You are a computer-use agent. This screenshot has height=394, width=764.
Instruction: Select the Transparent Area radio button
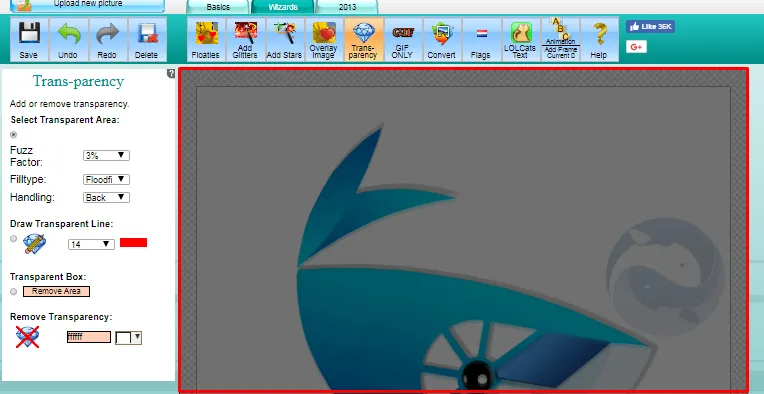pyautogui.click(x=14, y=135)
